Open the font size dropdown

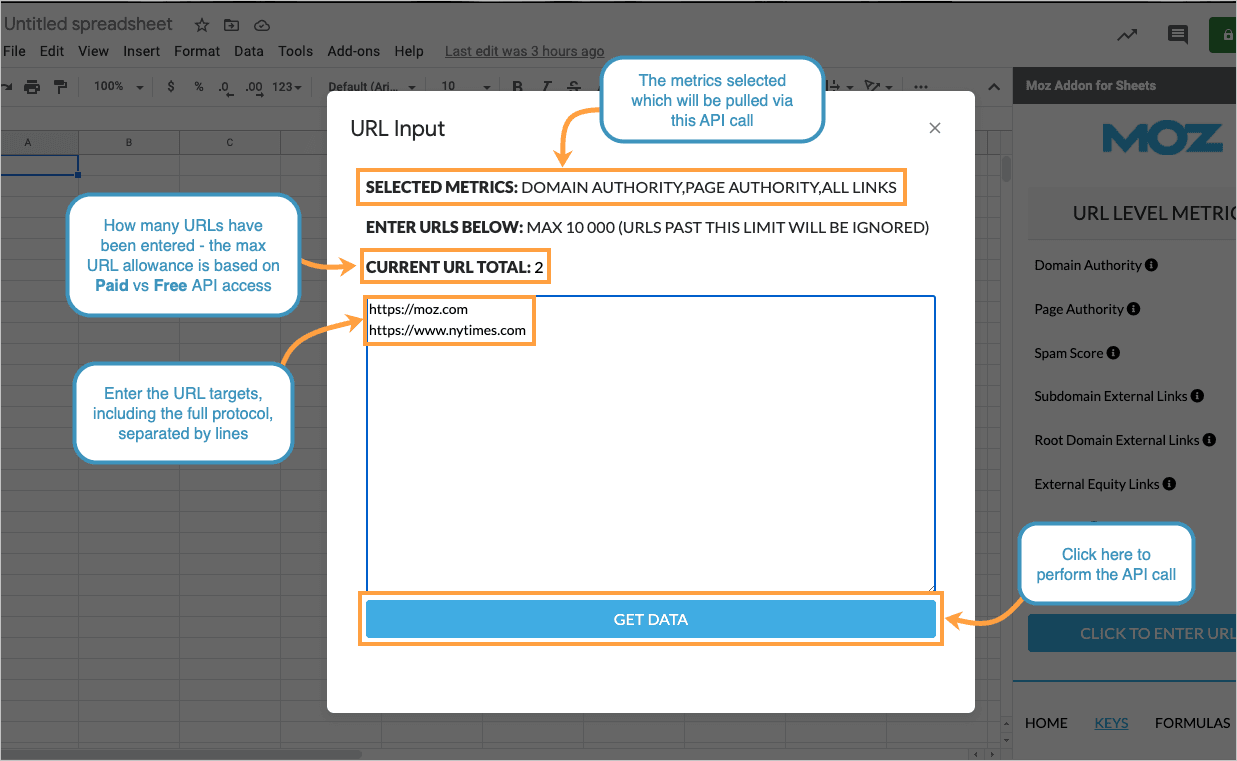tap(460, 87)
